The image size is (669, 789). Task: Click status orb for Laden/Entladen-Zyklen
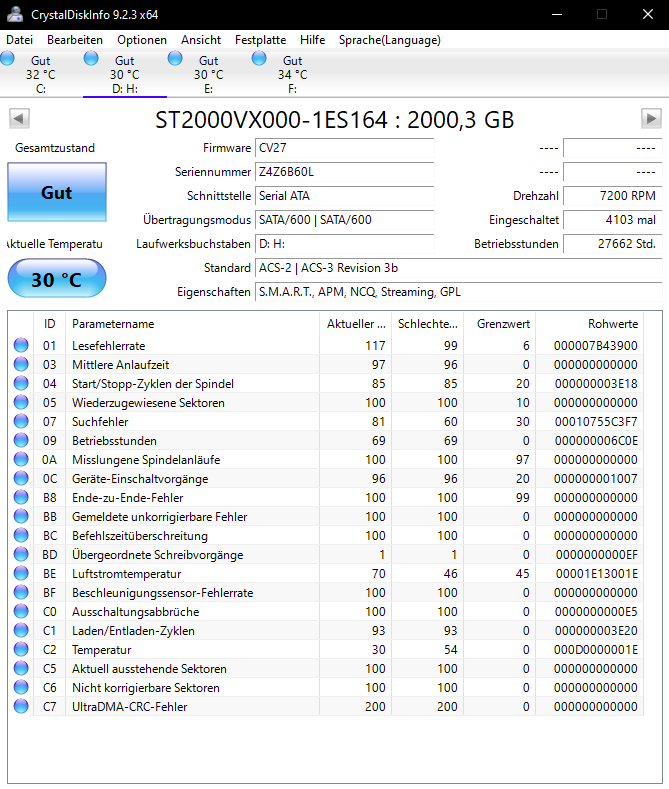(21, 630)
